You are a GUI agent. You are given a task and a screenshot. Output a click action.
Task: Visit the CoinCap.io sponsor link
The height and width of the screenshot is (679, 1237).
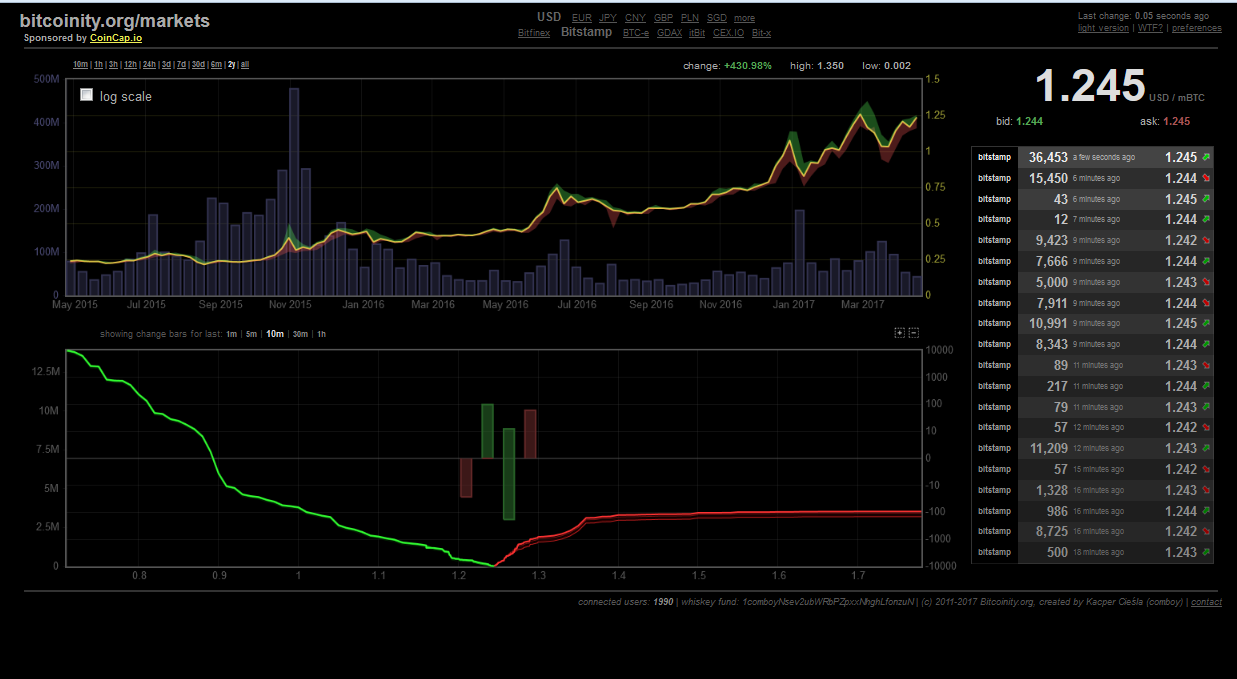[x=115, y=38]
